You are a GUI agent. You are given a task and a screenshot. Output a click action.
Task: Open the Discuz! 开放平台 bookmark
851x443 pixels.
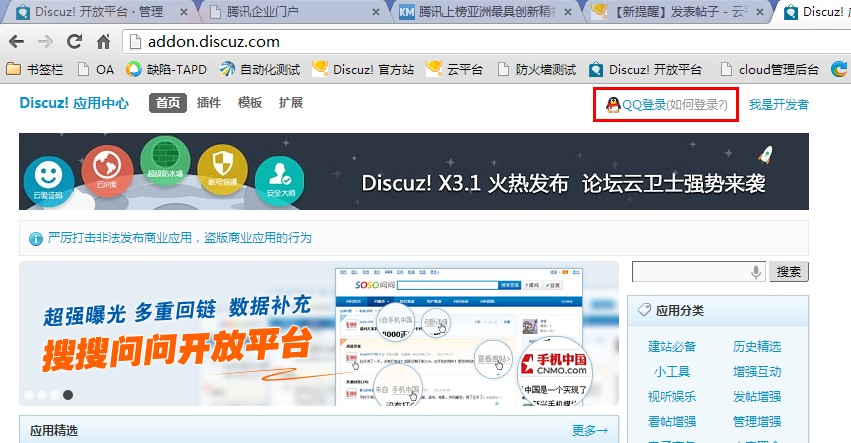tap(645, 69)
